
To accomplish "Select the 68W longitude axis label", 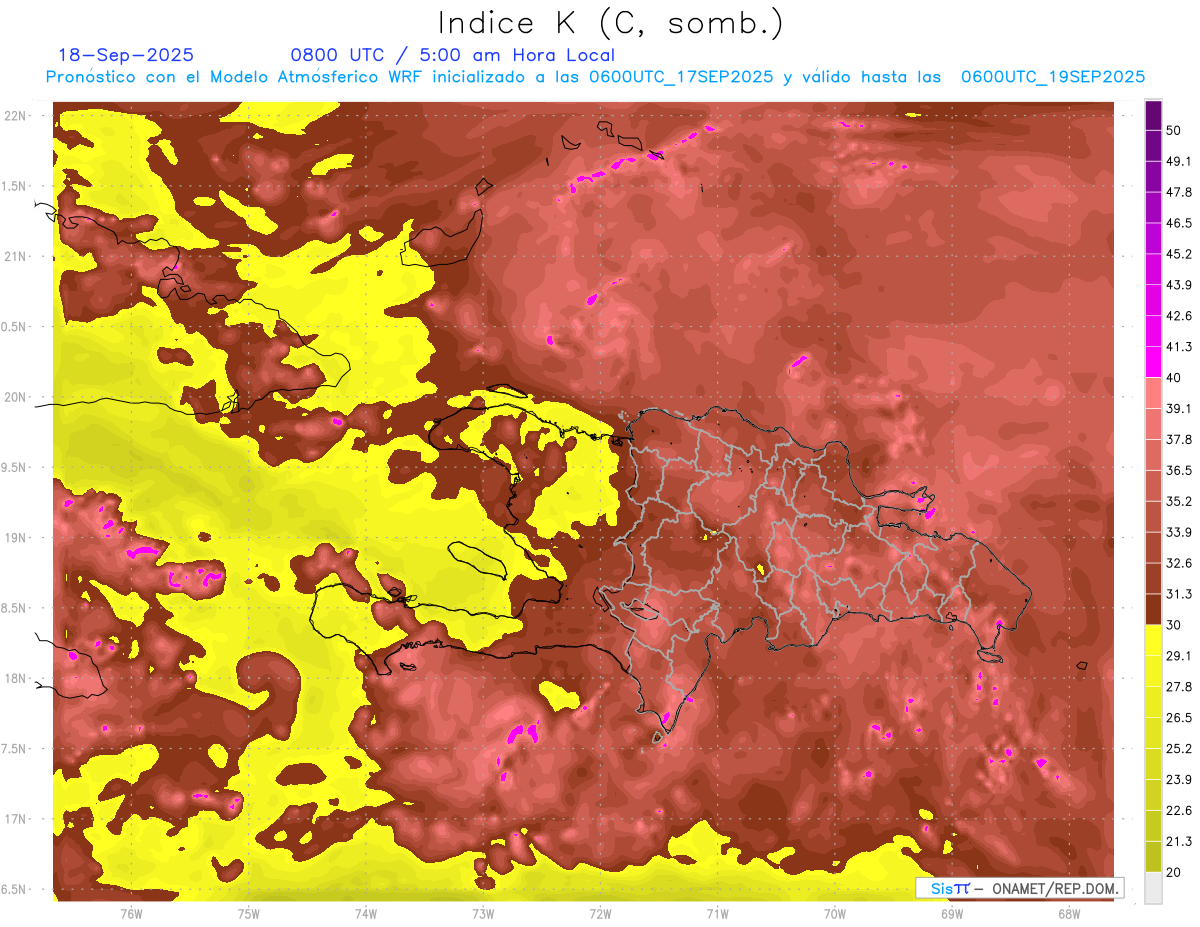I will coord(1069,914).
